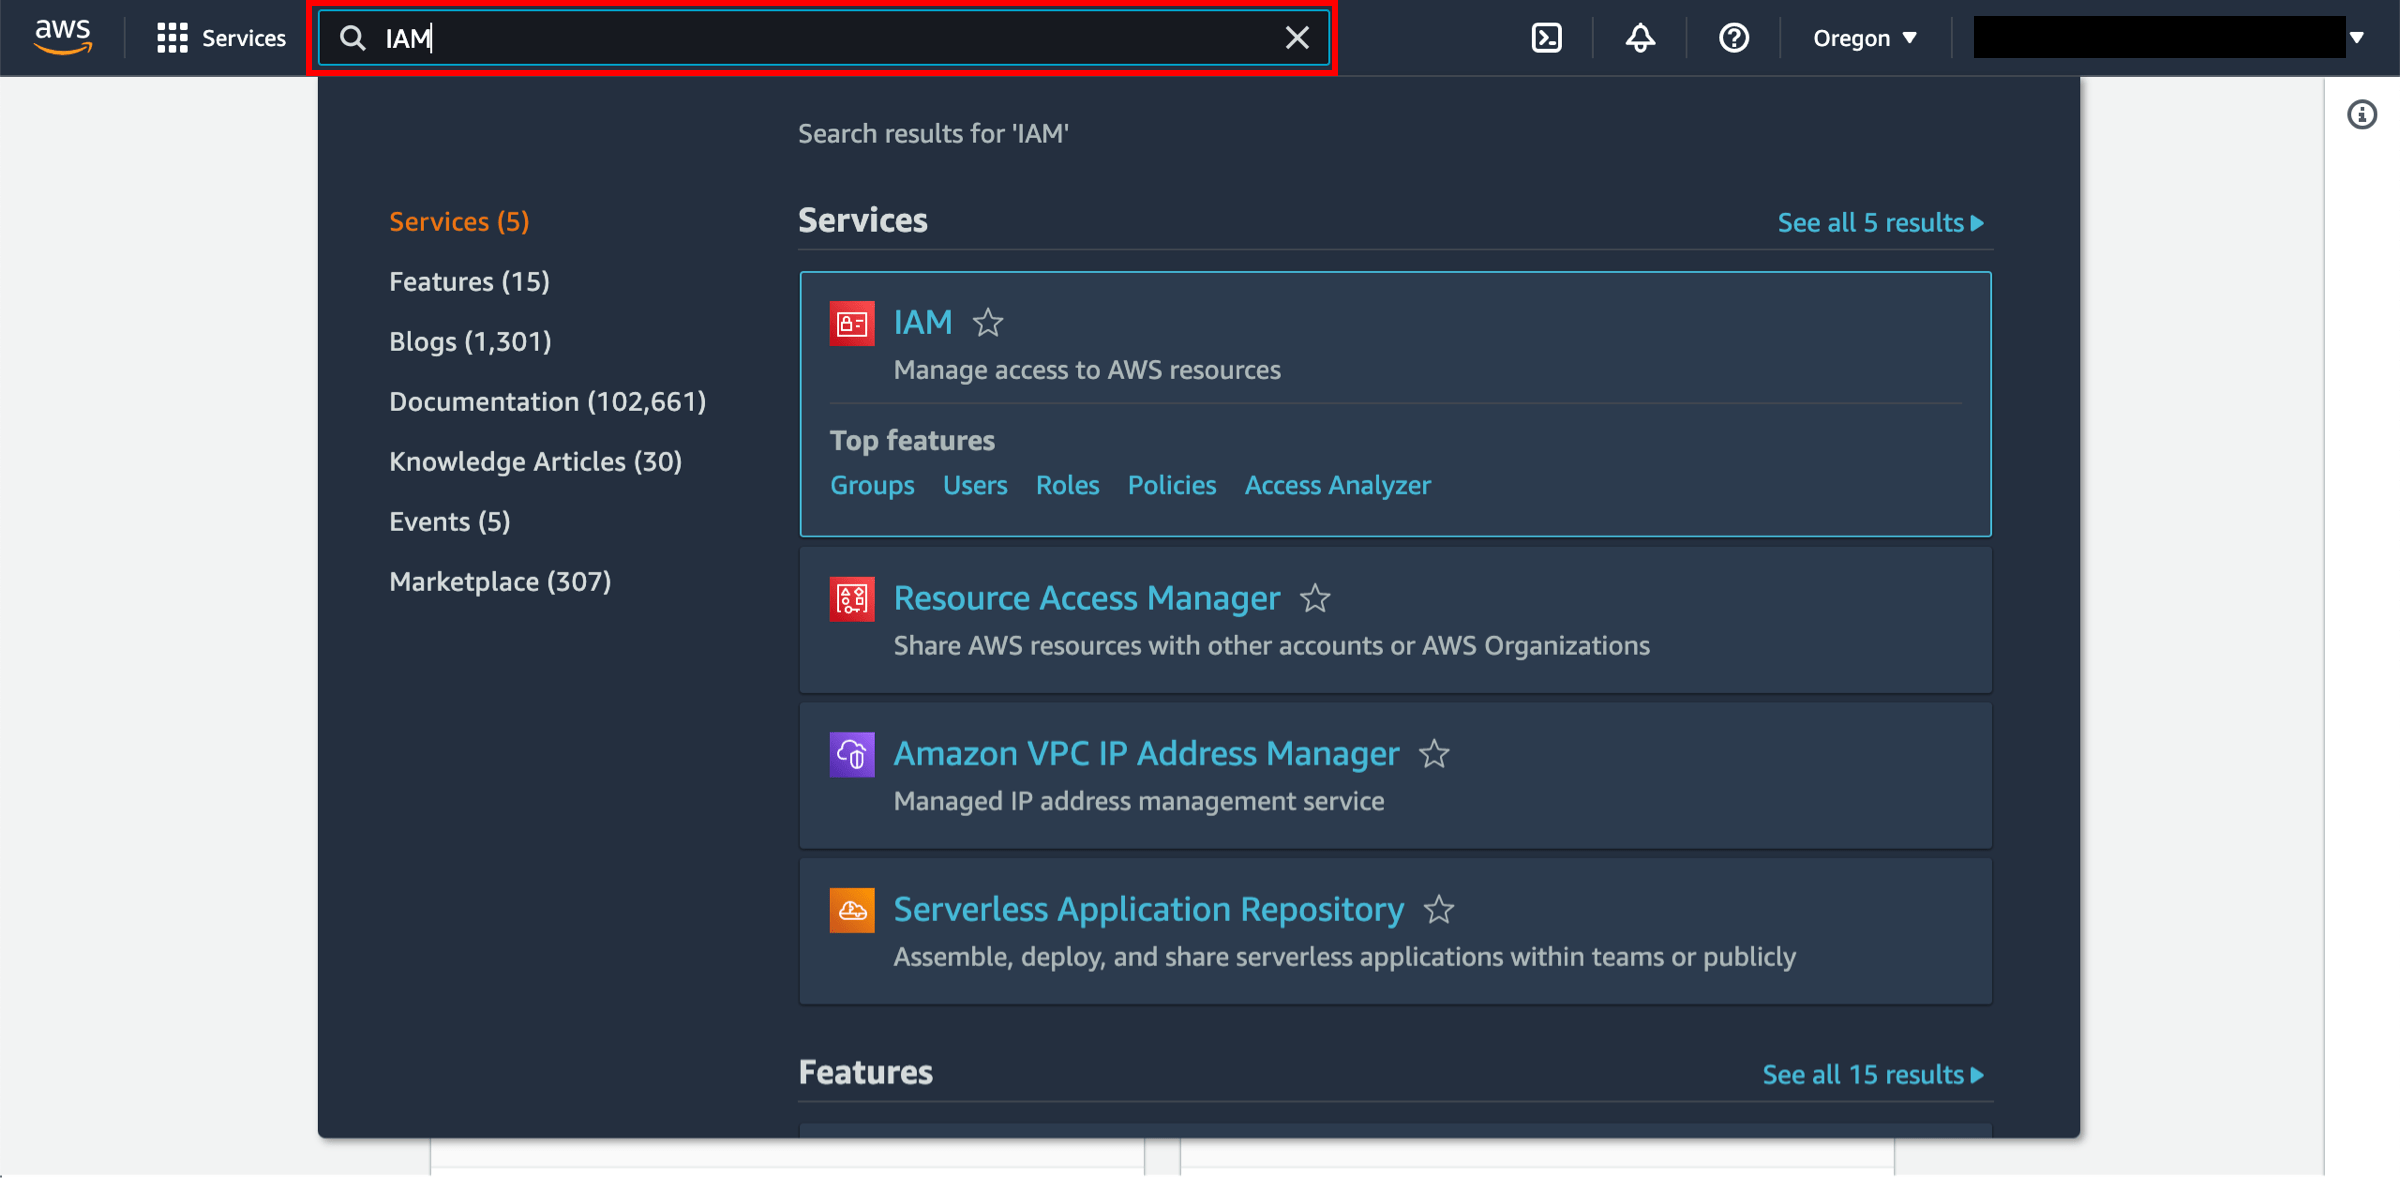Open the help question mark icon
This screenshot has height=1192, width=2400.
1733,37
